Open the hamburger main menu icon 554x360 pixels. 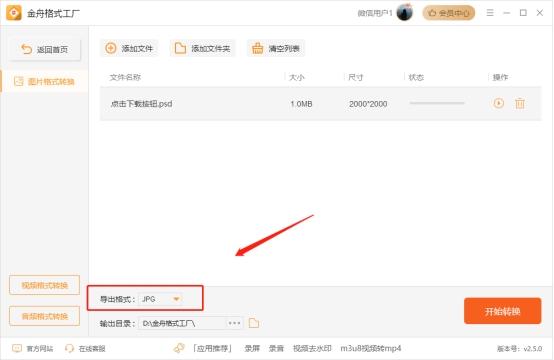coord(490,13)
